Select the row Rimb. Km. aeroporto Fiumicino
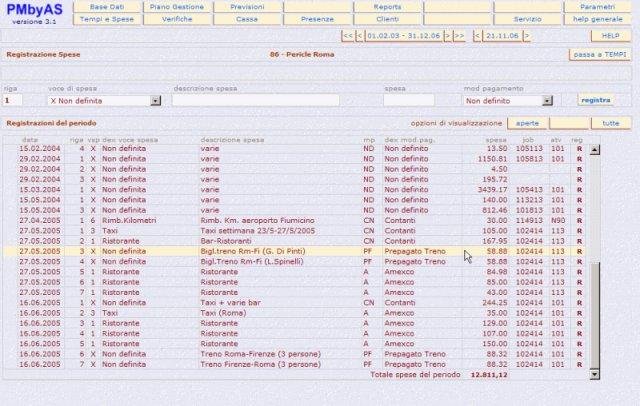 (x=294, y=220)
